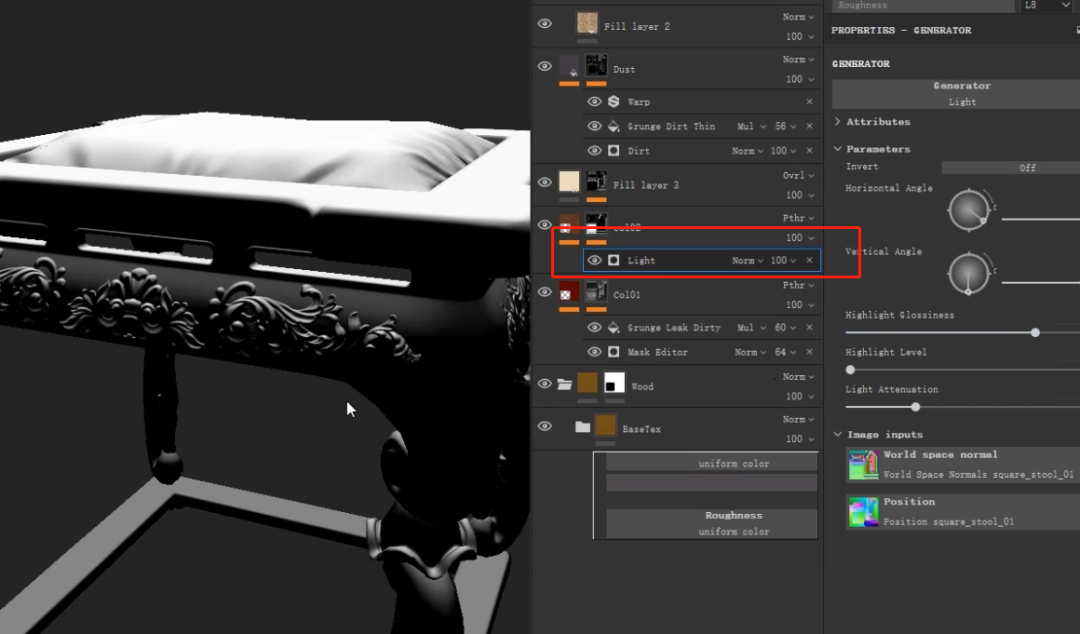
Task: Toggle visibility of Col01 layer
Action: (x=545, y=292)
